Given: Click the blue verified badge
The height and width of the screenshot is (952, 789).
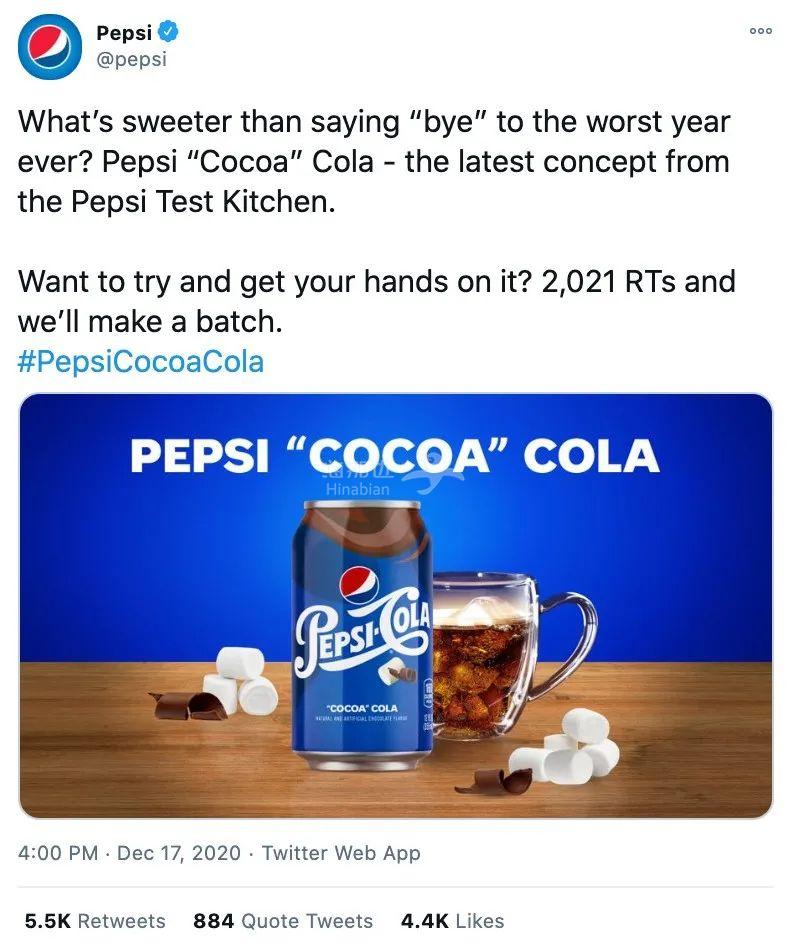Looking at the screenshot, I should tap(170, 32).
